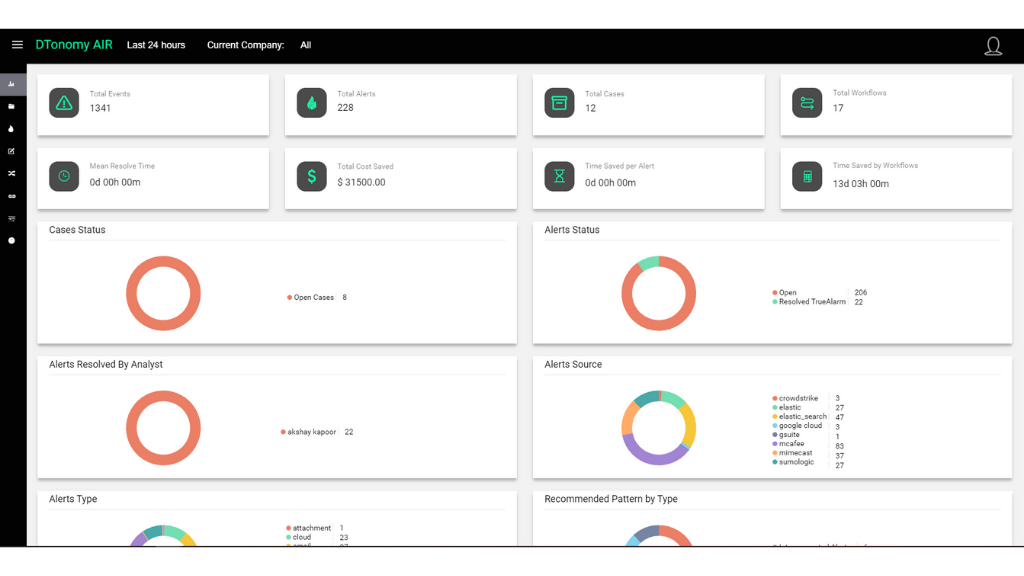Viewport: 1024px width, 576px height.
Task: Open the hamburger navigation menu
Action: 17,45
